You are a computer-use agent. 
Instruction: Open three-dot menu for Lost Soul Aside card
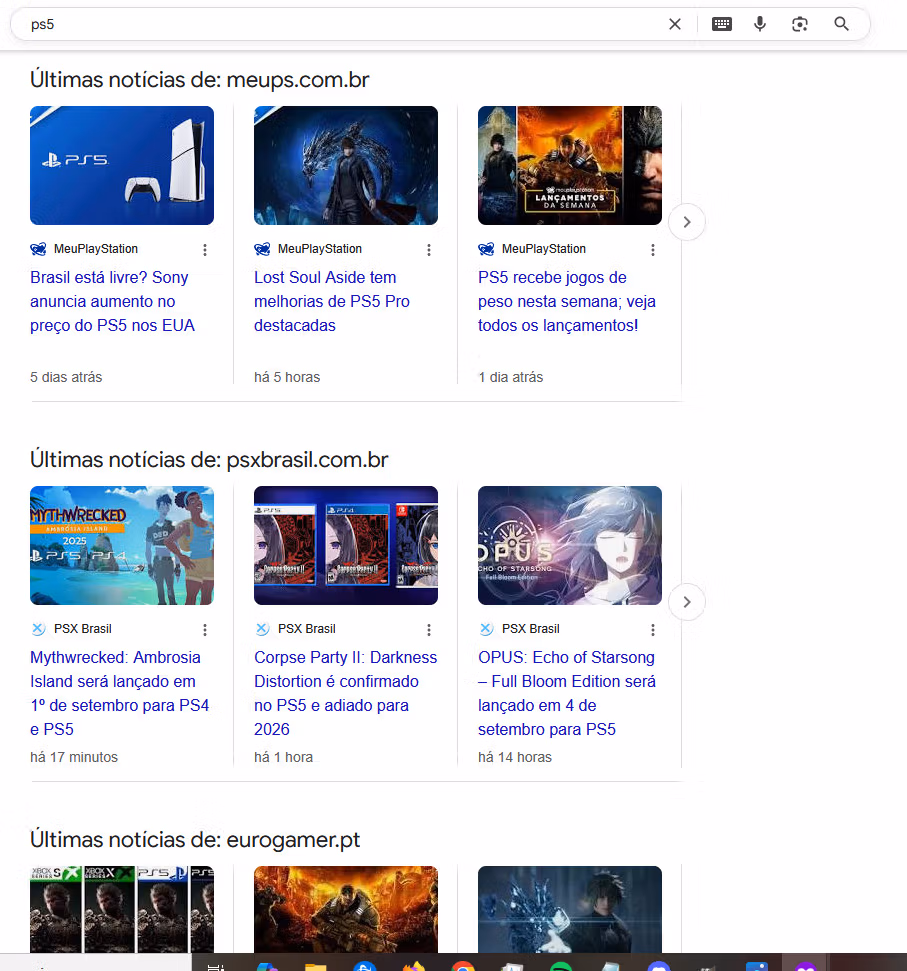tap(429, 250)
